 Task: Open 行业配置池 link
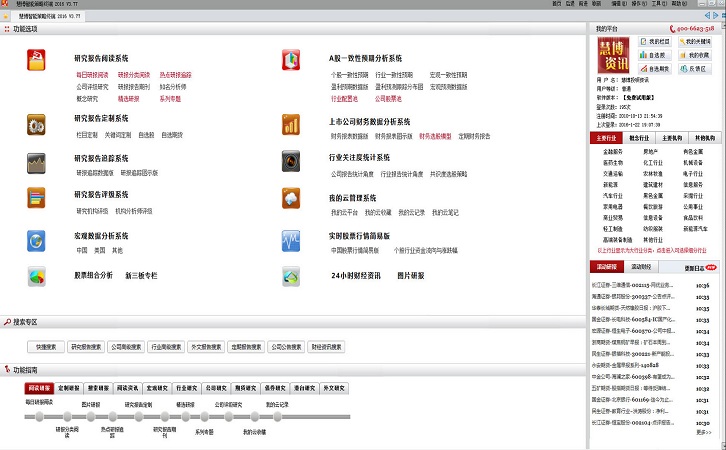point(344,99)
